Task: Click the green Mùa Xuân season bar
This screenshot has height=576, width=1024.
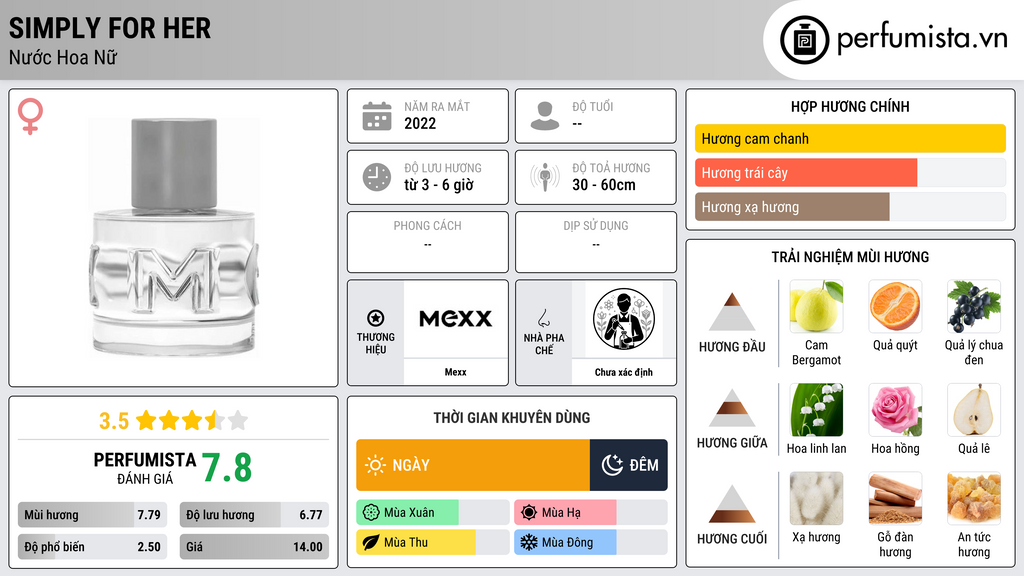Action: (408, 512)
